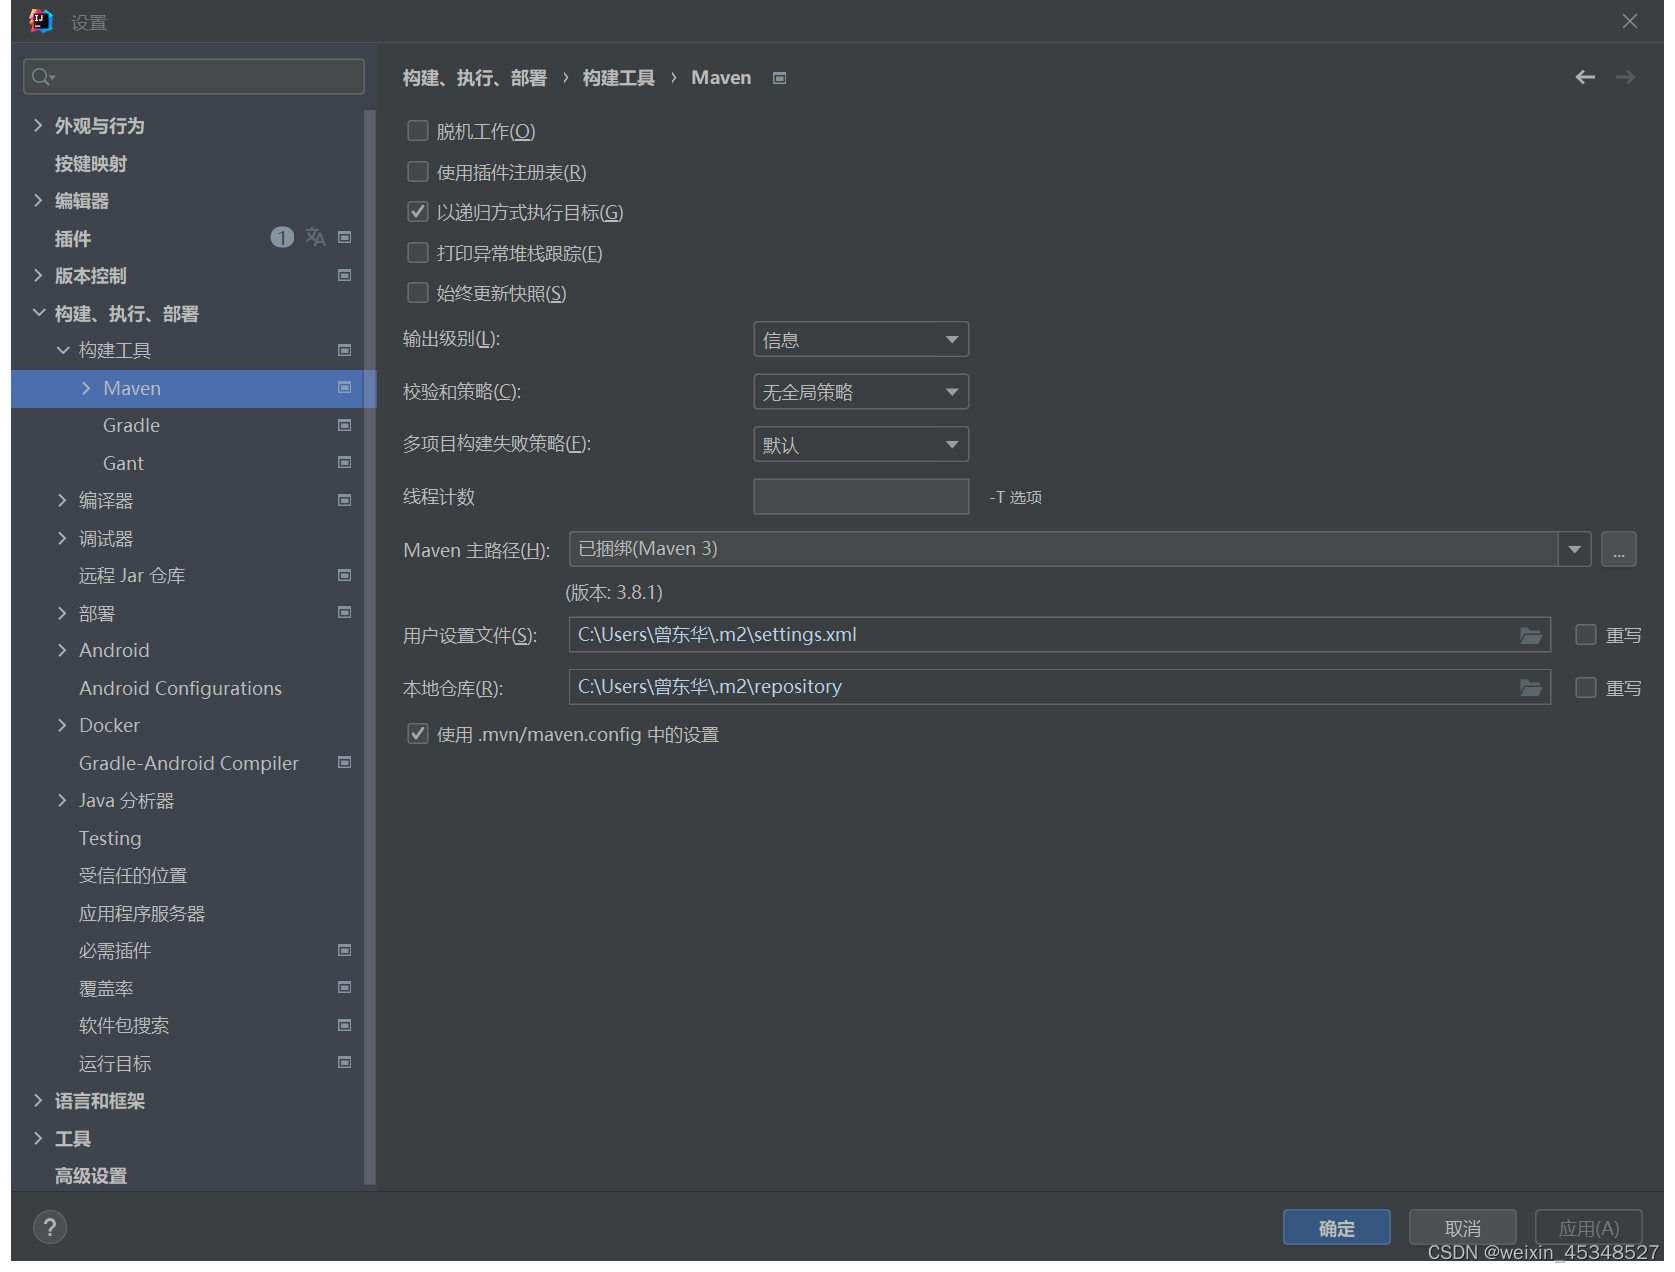Click project settings icon in 插件 row
The width and height of the screenshot is (1675, 1272).
[344, 237]
